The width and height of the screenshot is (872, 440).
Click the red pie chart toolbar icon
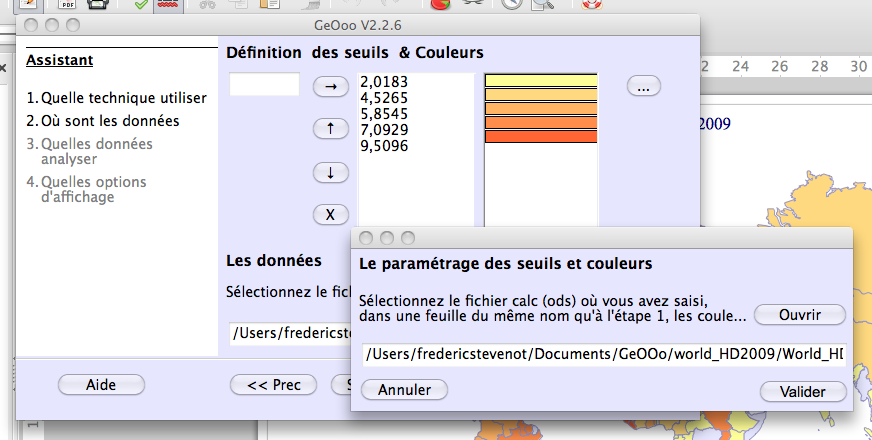click(x=440, y=4)
